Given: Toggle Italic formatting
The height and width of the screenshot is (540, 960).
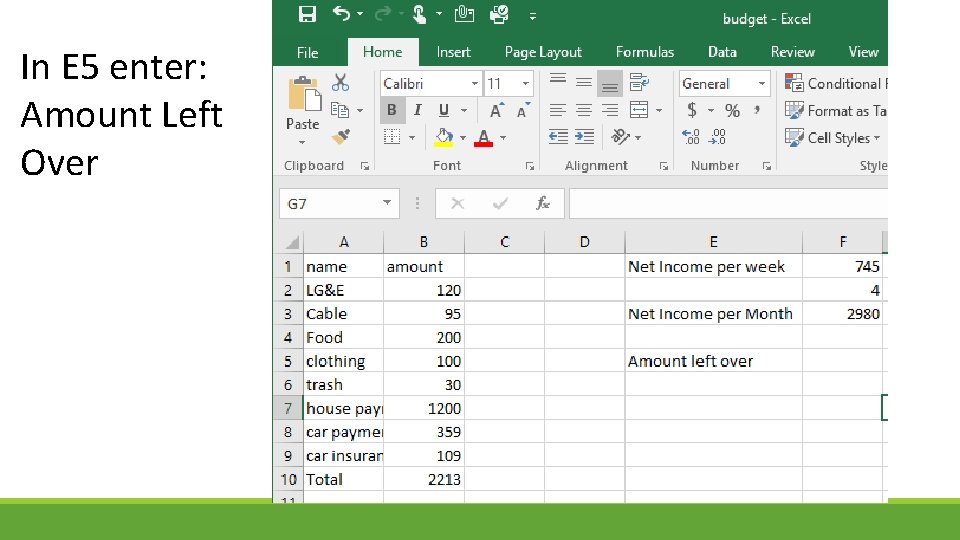Looking at the screenshot, I should click(x=418, y=110).
